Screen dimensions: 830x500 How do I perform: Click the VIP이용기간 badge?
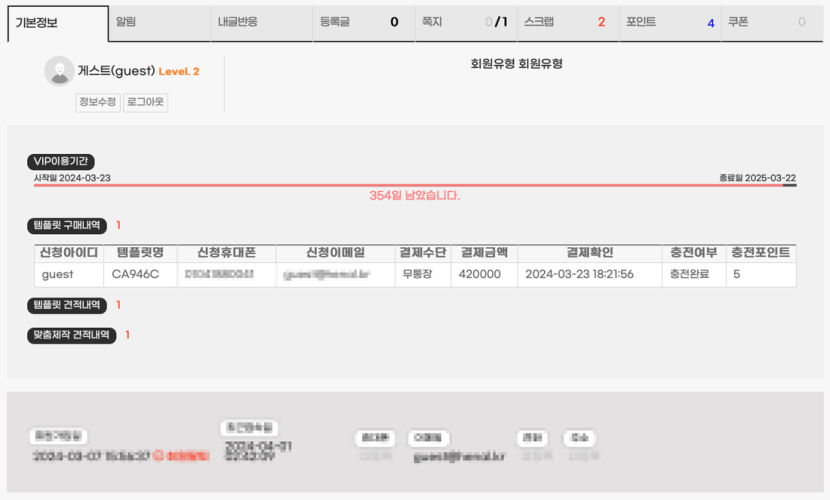61,161
